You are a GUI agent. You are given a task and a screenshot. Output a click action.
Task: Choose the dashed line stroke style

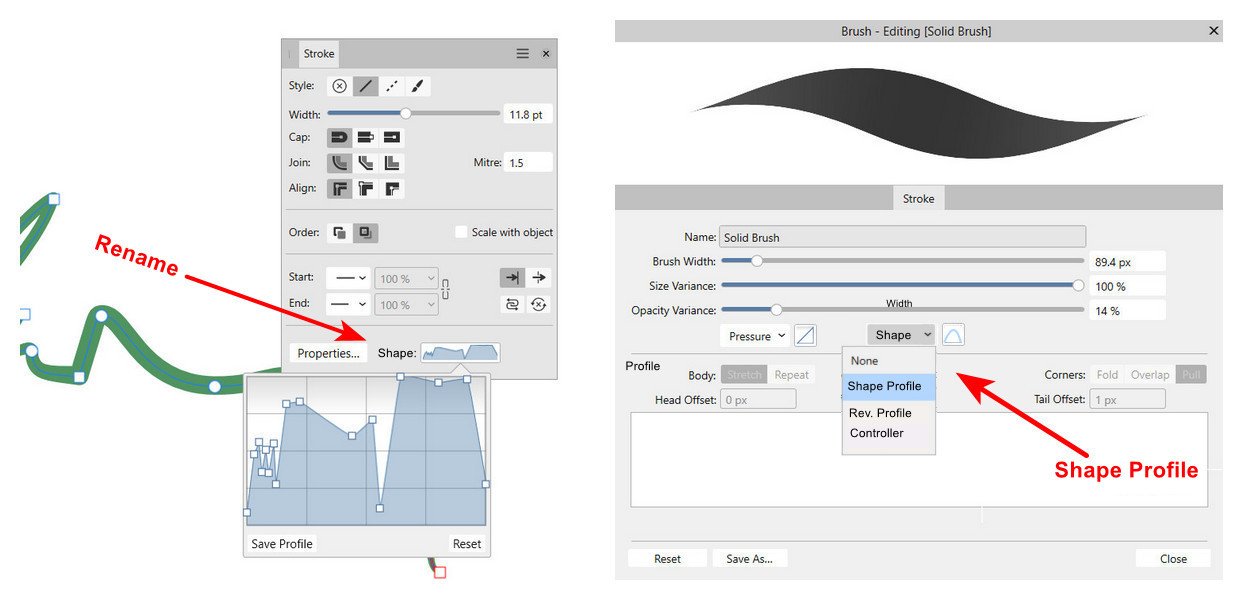click(x=392, y=86)
